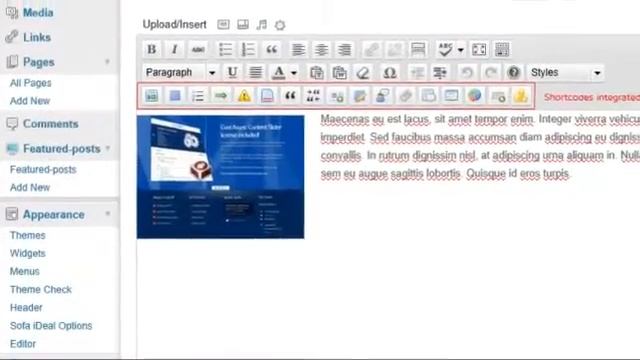Screen dimensions: 640x360
Task: Apply italic formatting
Action: (x=174, y=49)
